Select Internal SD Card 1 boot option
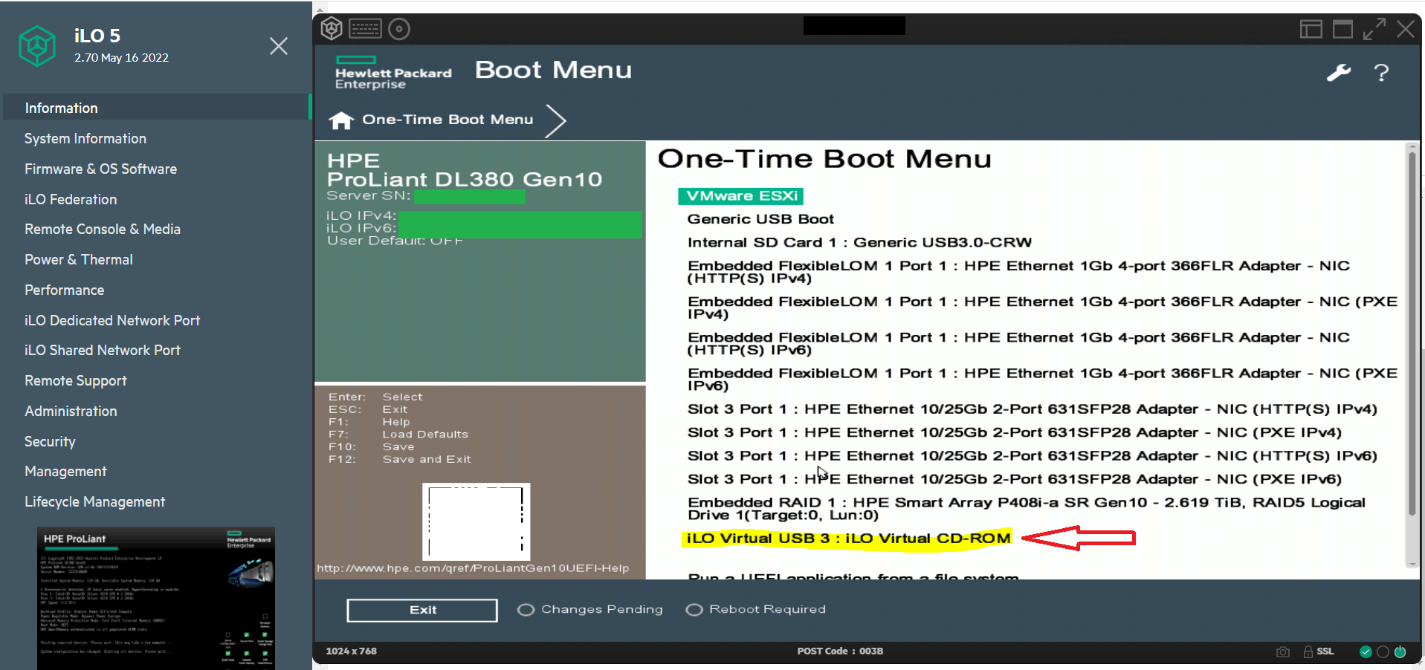Screen dimensions: 1425x670 (860, 242)
